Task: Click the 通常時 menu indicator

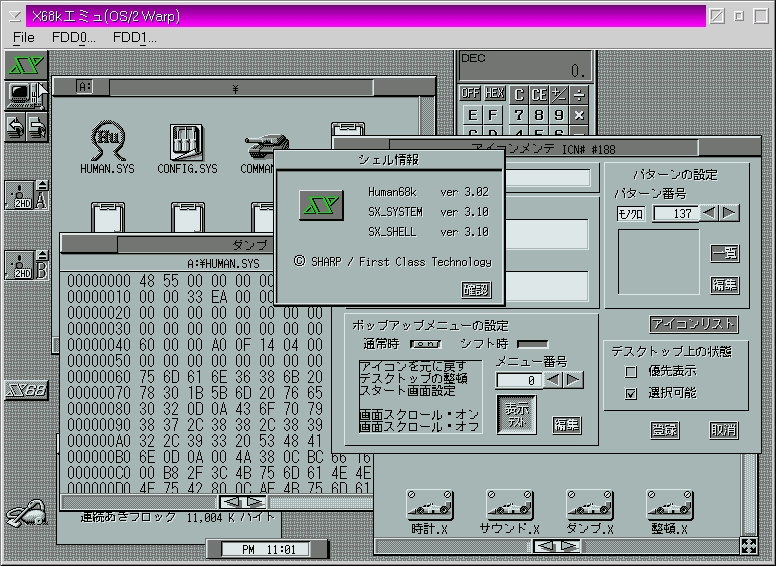Action: click(x=425, y=343)
